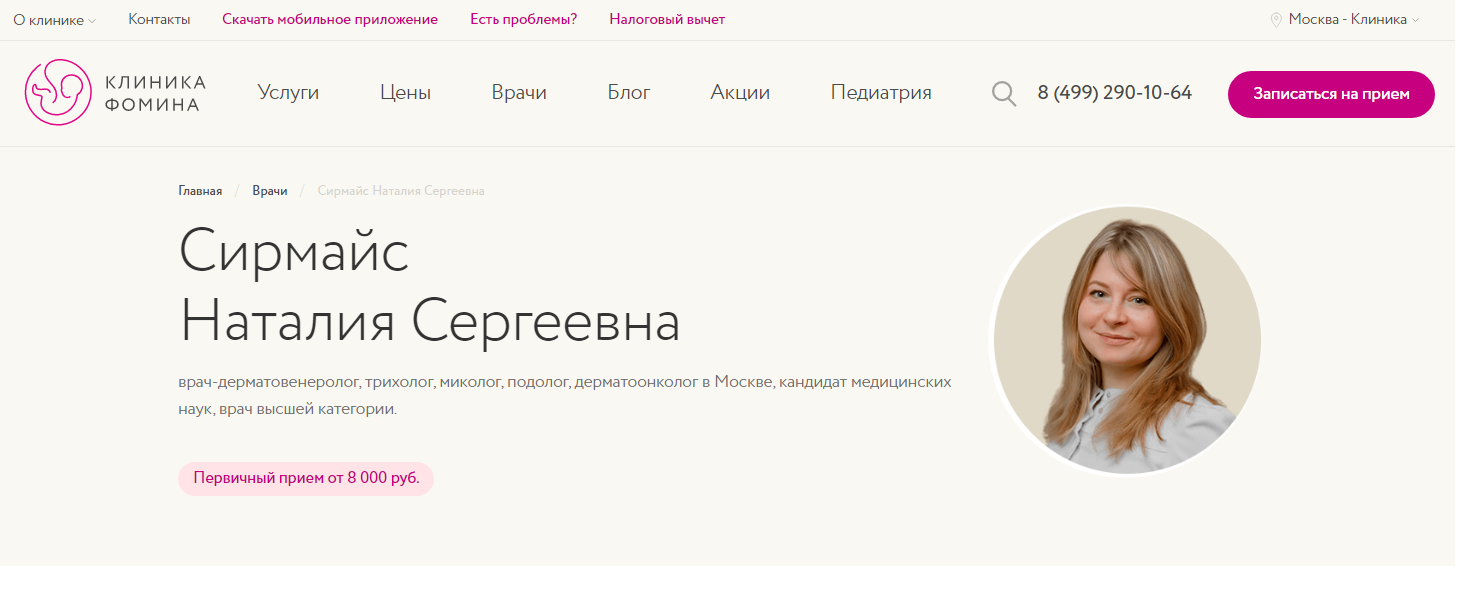Click the Клиника Фомина embryo logo

tap(115, 93)
